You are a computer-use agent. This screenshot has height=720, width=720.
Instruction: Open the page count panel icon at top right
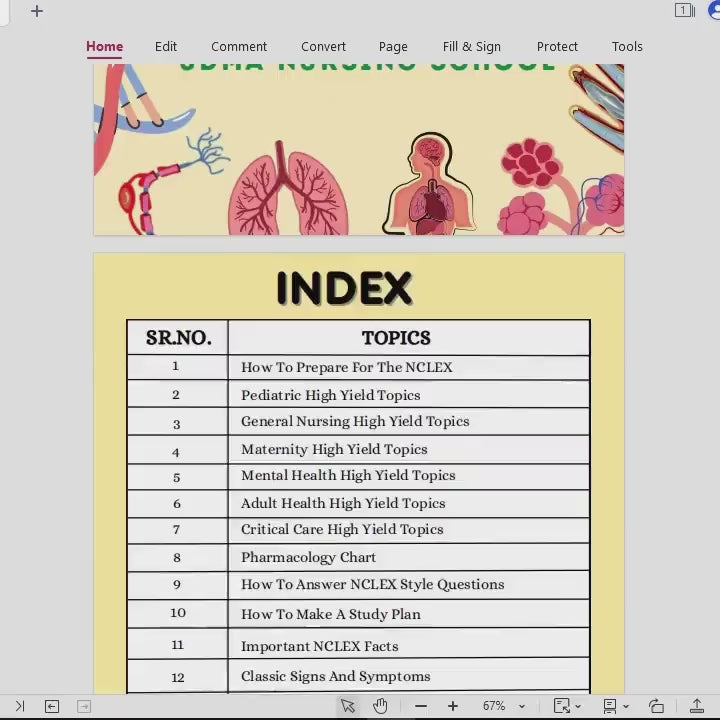(x=684, y=10)
